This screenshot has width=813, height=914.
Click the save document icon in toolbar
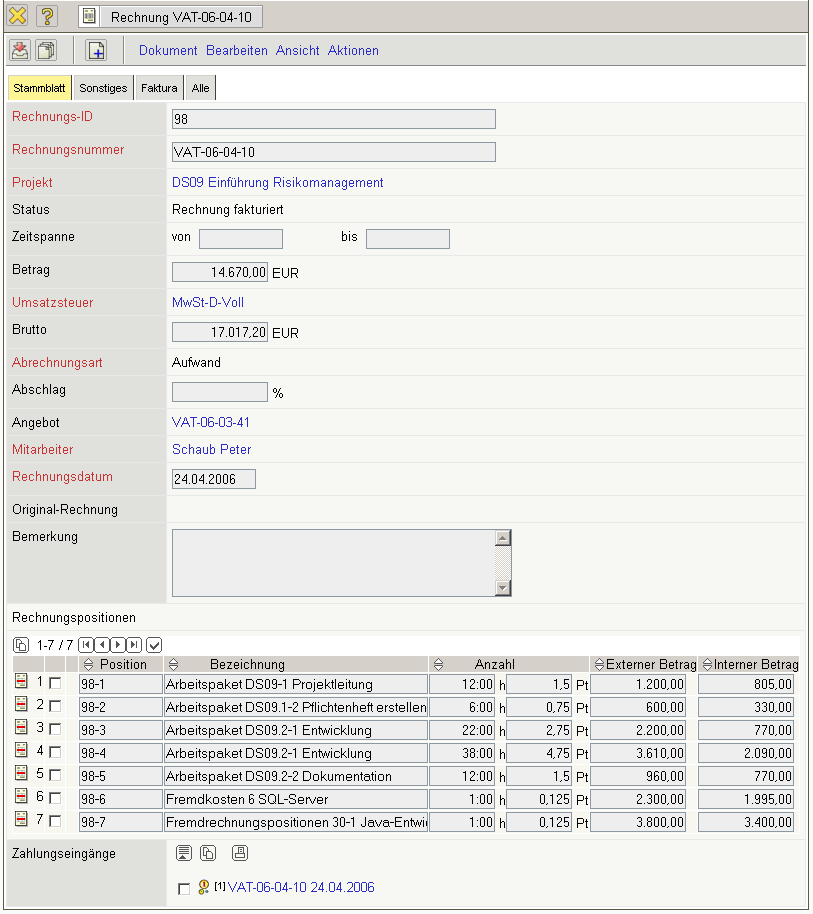(x=20, y=50)
